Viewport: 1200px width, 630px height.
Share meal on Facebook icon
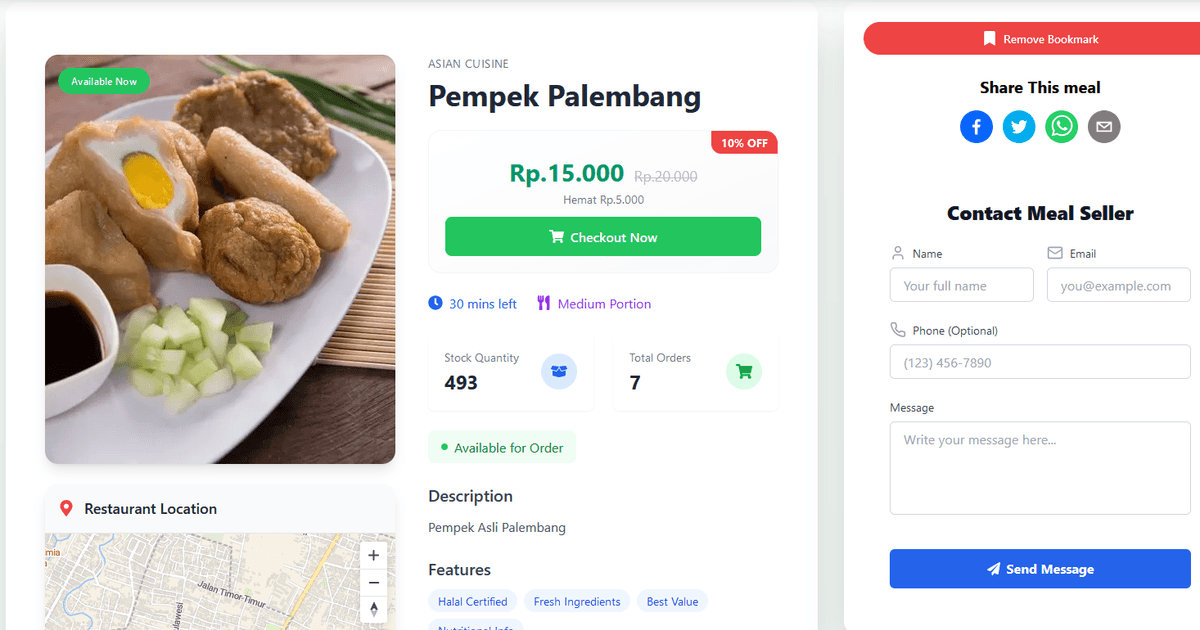tap(976, 127)
